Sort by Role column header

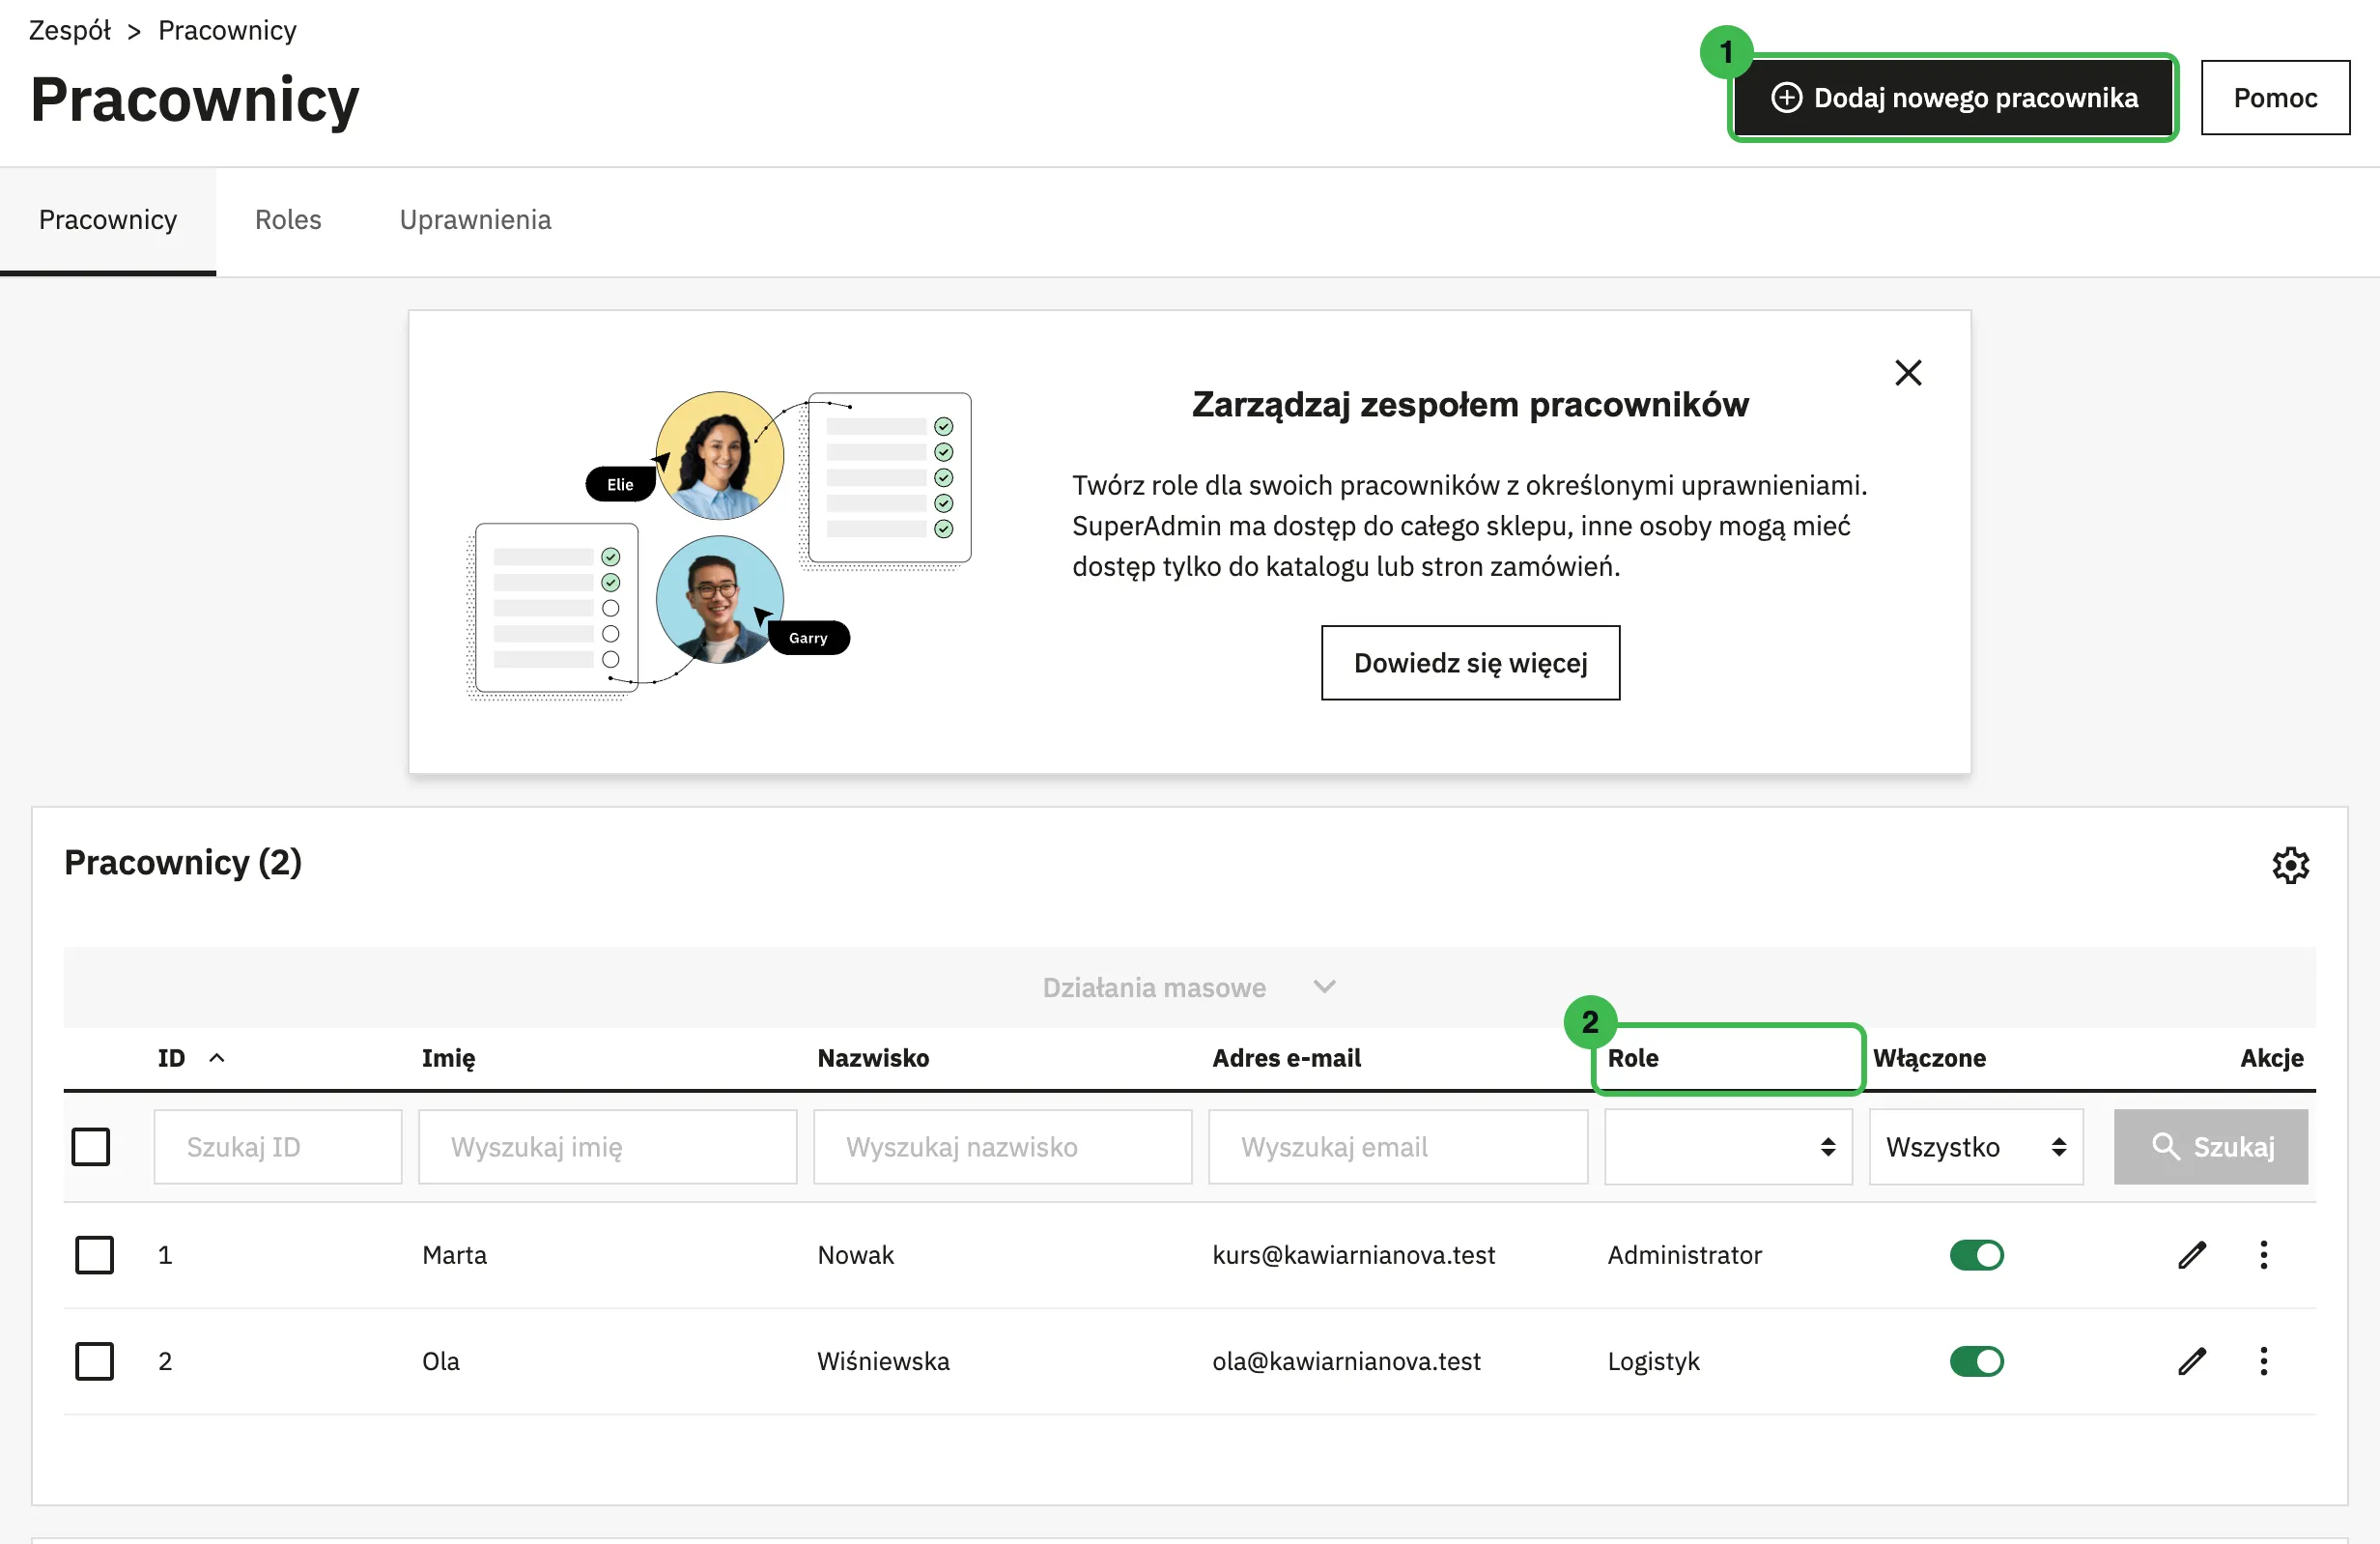tap(1633, 1058)
